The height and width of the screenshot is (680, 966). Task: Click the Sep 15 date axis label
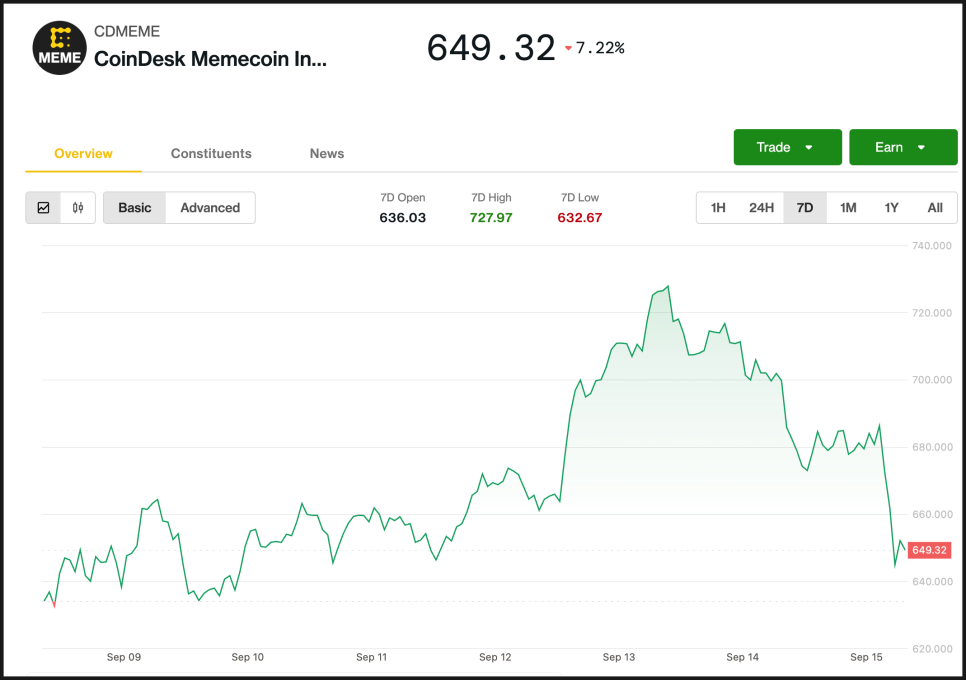pyautogui.click(x=866, y=657)
